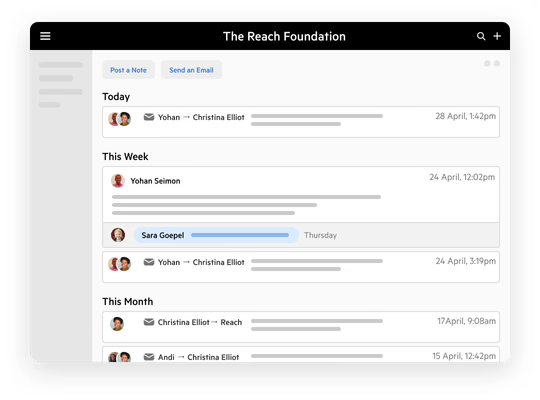Click Post a Note button

pyautogui.click(x=128, y=70)
